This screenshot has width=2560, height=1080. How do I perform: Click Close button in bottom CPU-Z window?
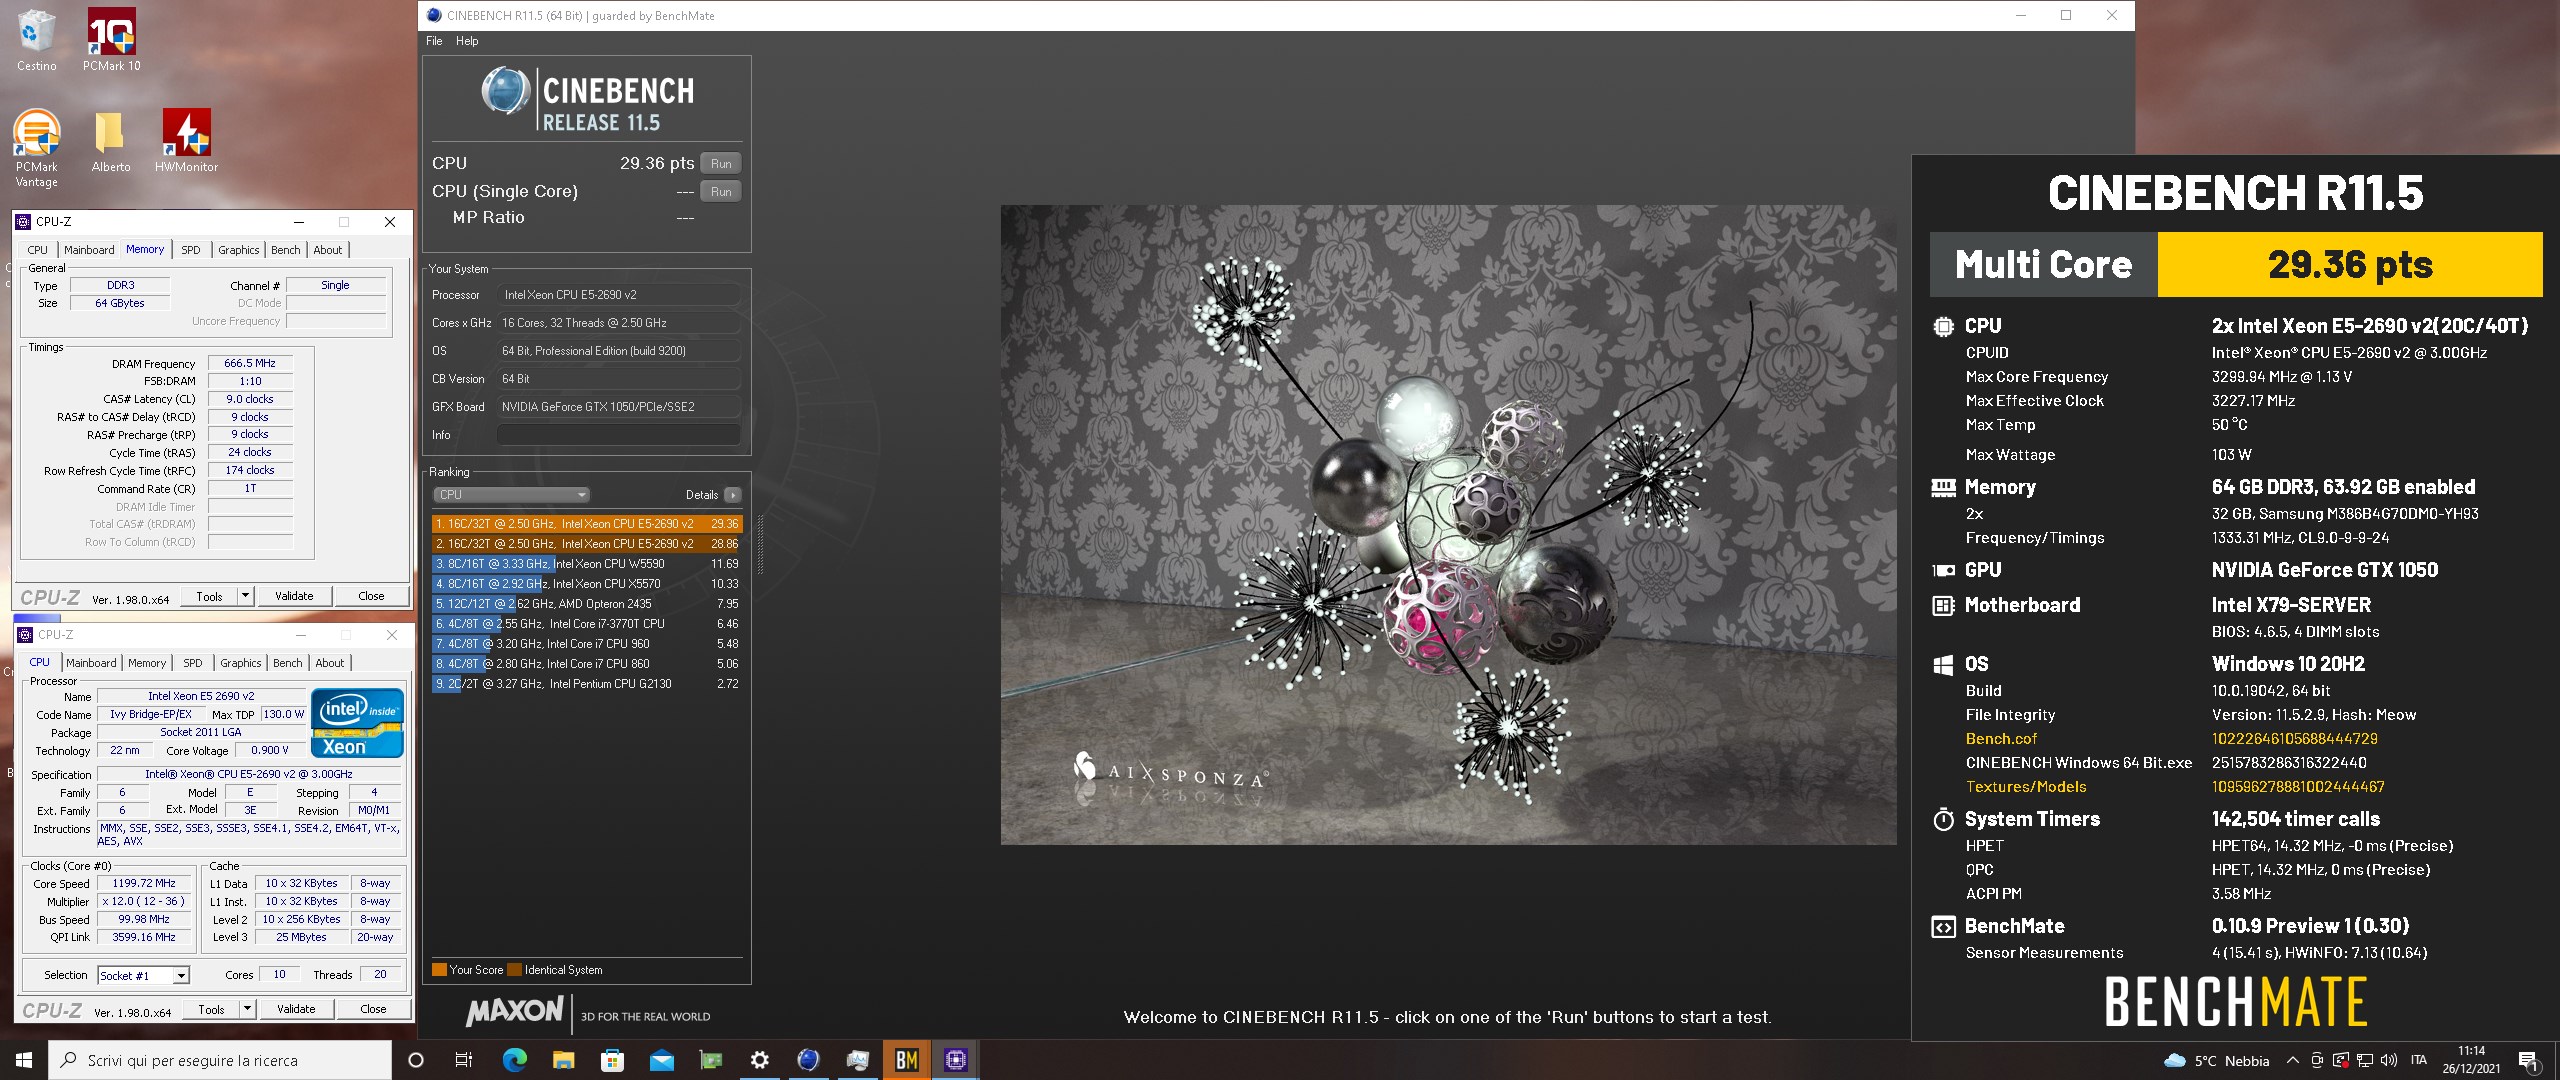click(373, 1009)
